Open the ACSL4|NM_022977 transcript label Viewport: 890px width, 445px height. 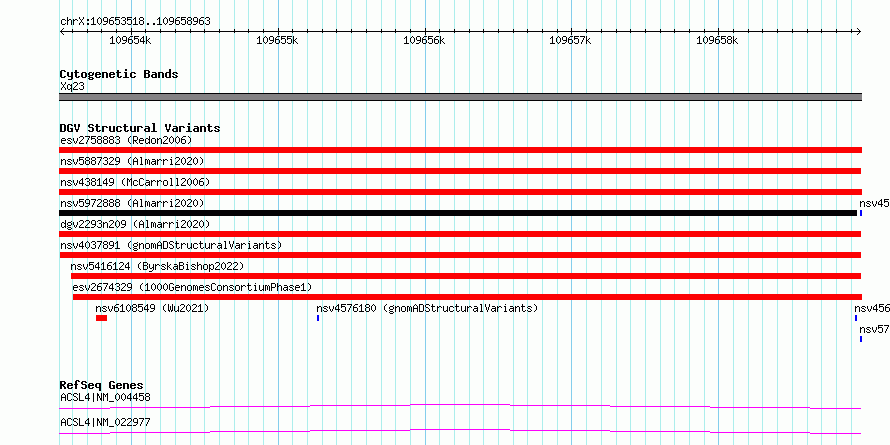(x=105, y=422)
